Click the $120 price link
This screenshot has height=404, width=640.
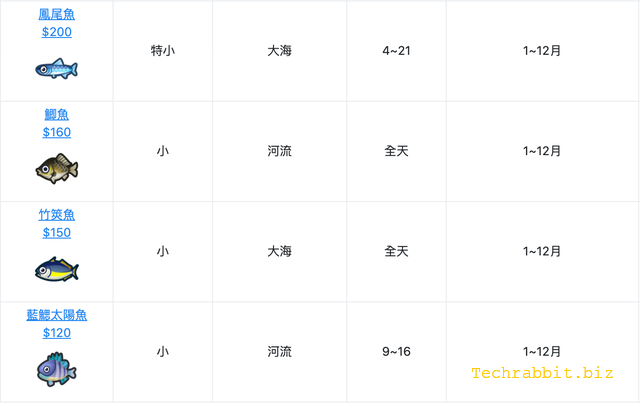pos(56,333)
